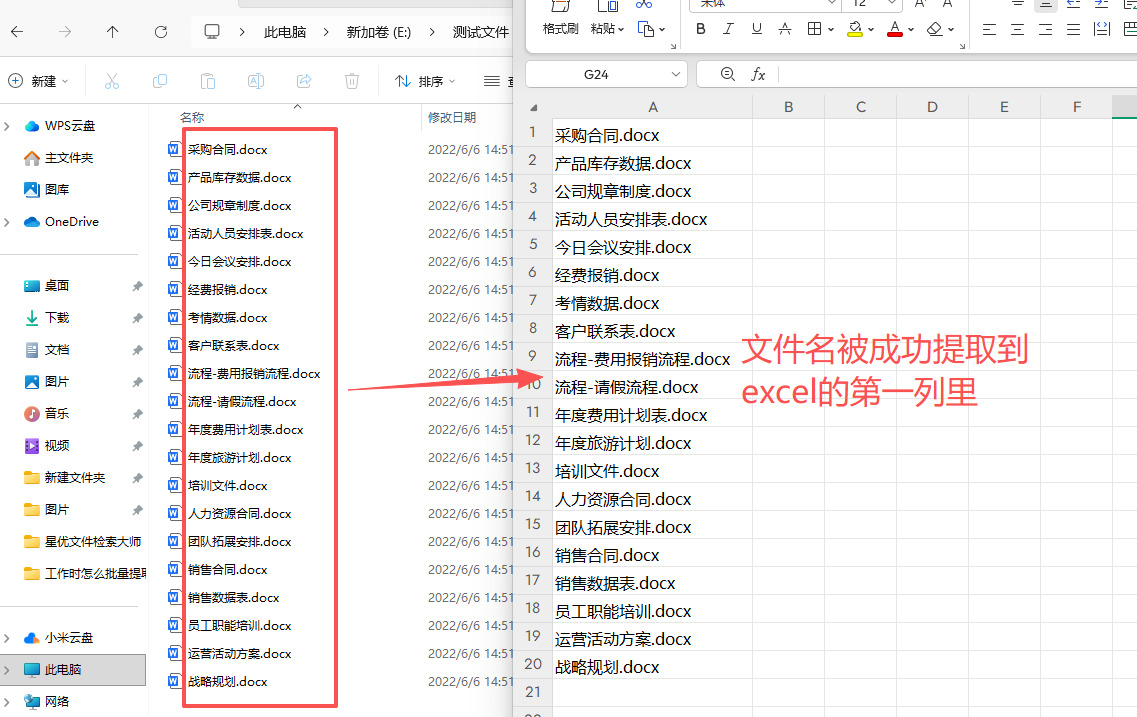Click the formula bar input field
This screenshot has height=717, width=1137.
tap(957, 74)
